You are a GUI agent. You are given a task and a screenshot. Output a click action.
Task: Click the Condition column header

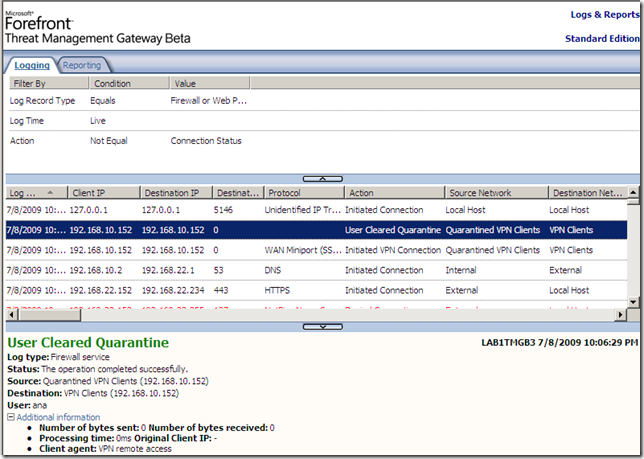pyautogui.click(x=129, y=83)
